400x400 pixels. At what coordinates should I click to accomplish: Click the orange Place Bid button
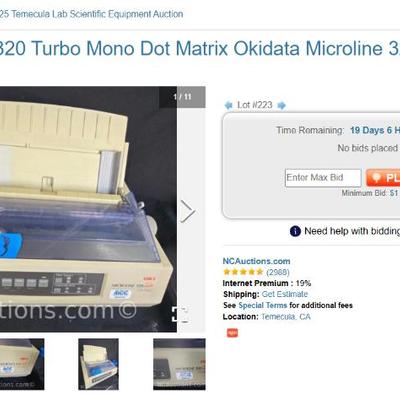pyautogui.click(x=383, y=178)
